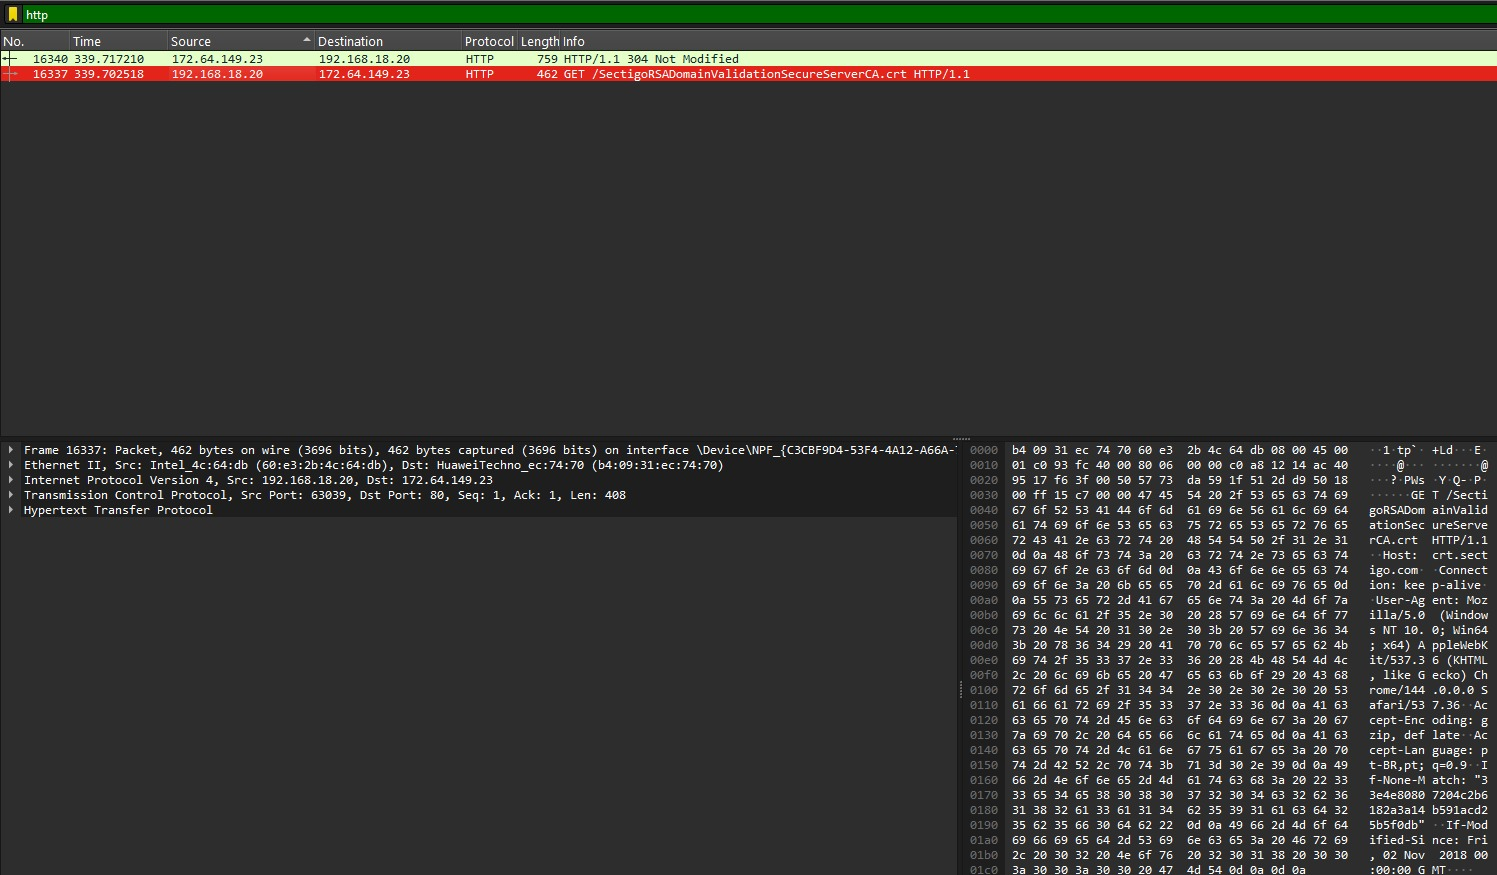Viewport: 1497px width, 875px height.
Task: Click the display filter field containing "http"
Action: tap(758, 14)
